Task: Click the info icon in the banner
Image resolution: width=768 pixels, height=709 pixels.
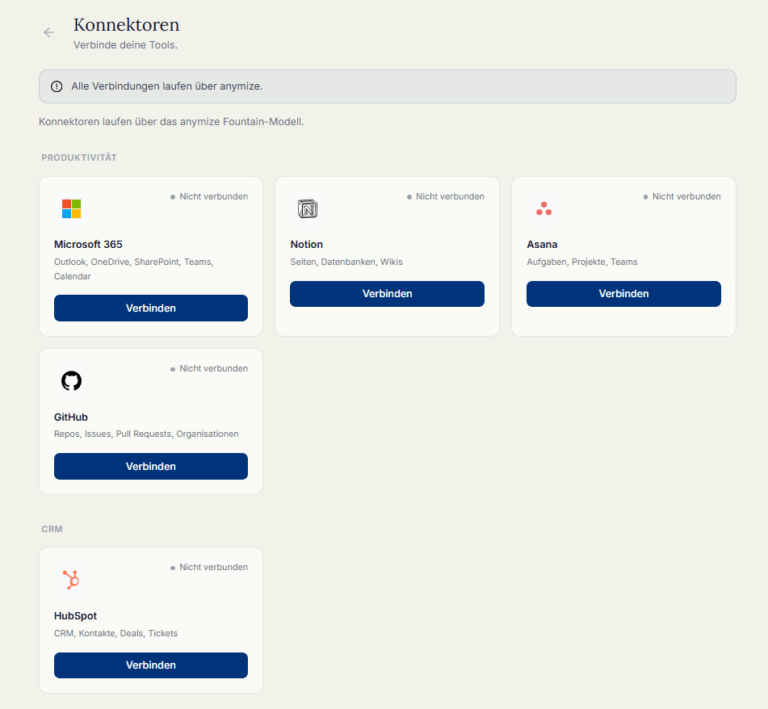Action: coord(57,86)
